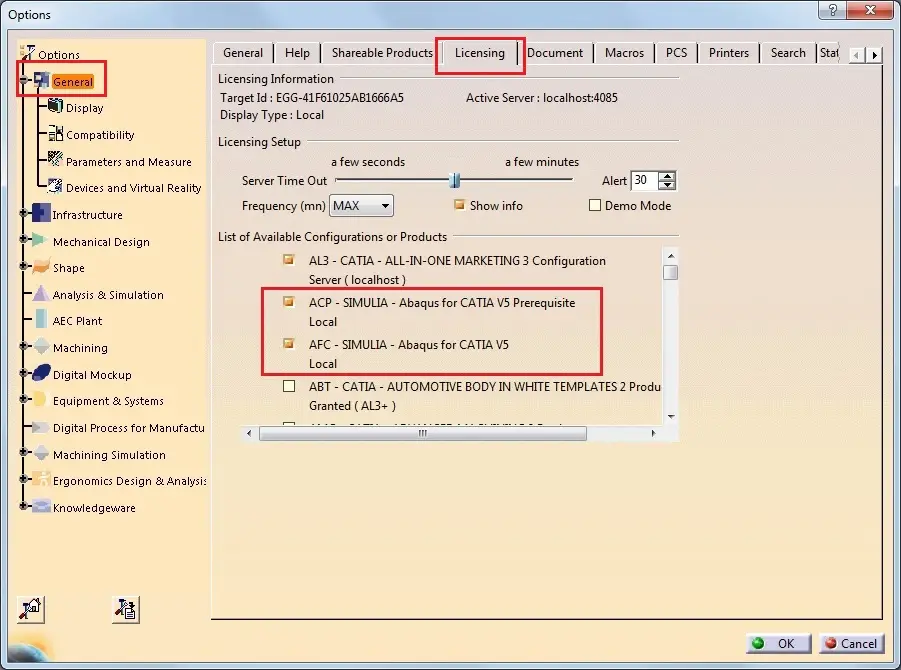Screen dimensions: 901x670
Task: Click the Machining category icon
Action: tap(41, 346)
